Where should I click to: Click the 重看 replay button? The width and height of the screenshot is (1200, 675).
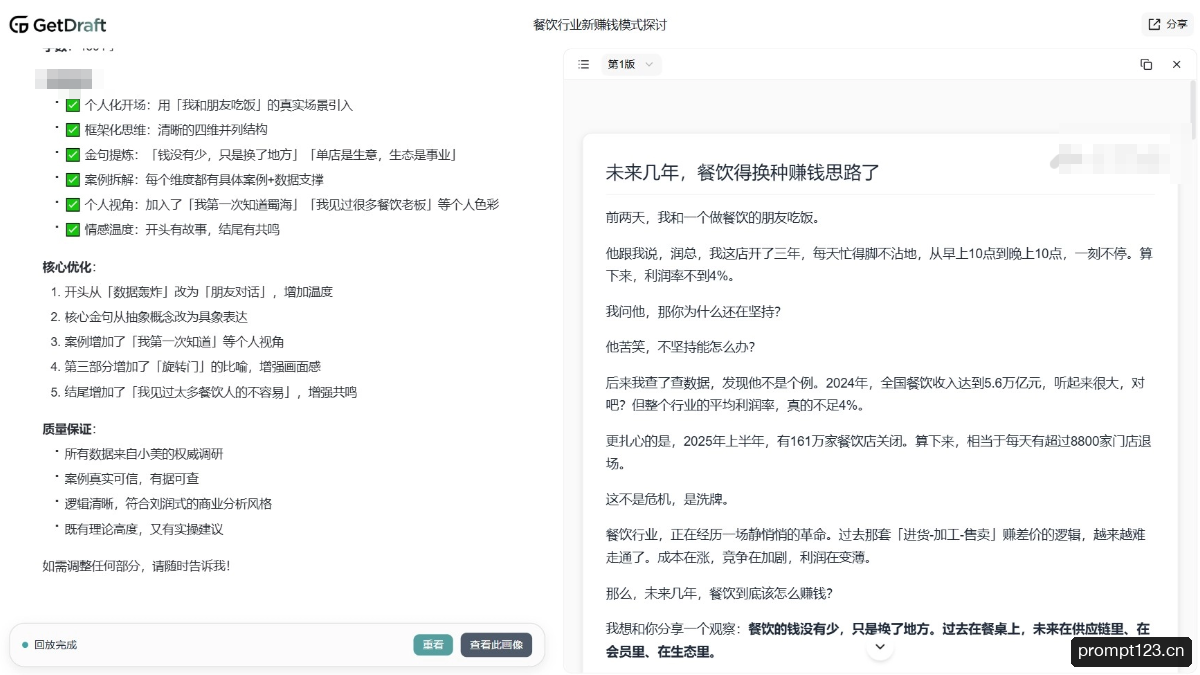[x=433, y=645]
